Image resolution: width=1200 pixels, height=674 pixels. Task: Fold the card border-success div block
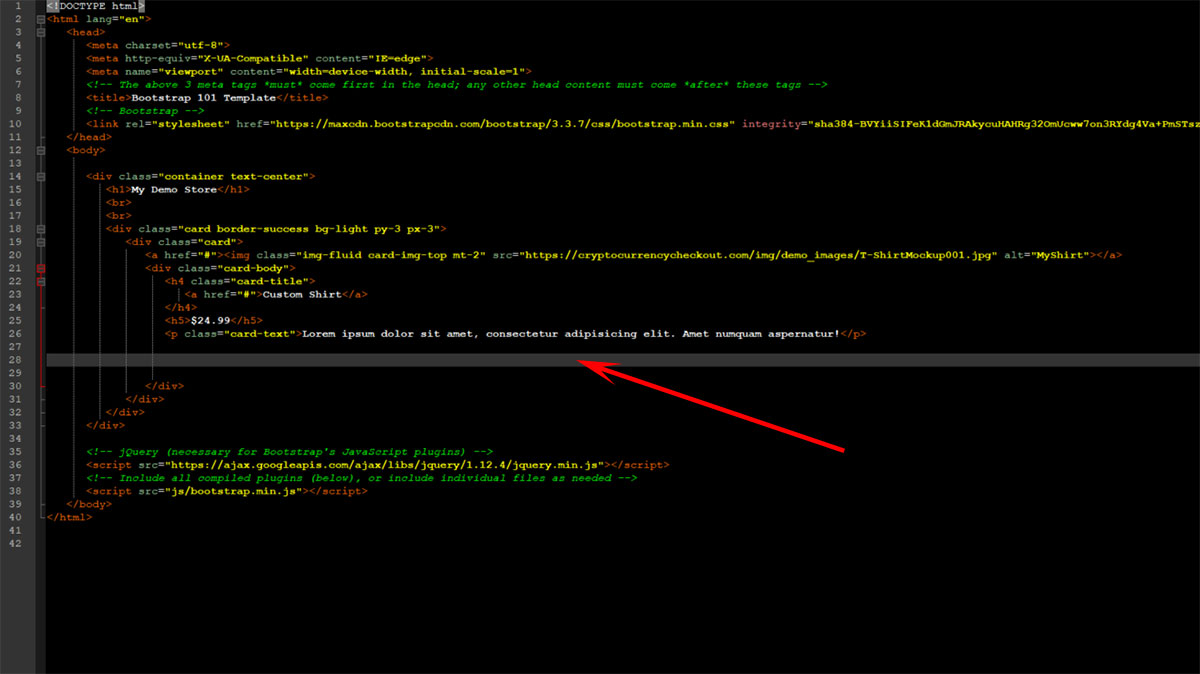point(41,228)
